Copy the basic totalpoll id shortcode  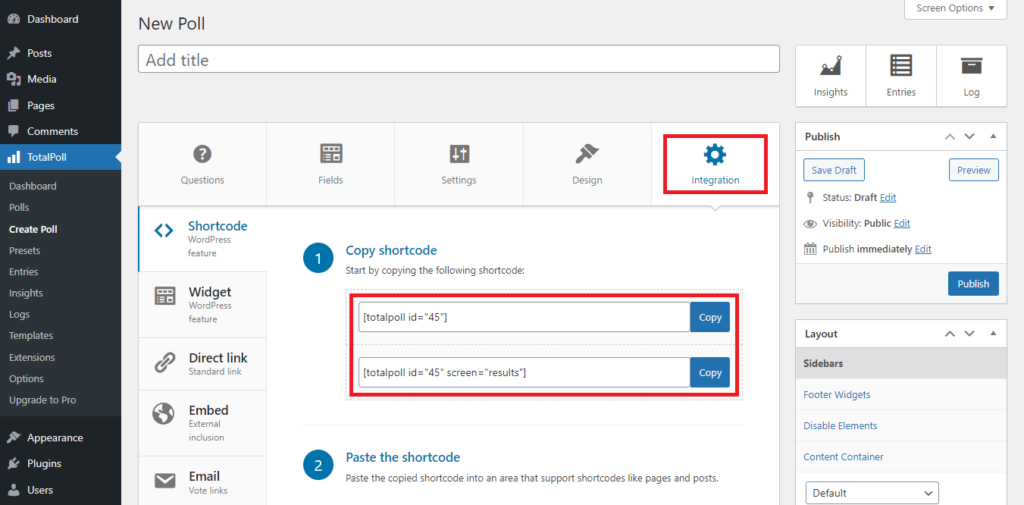(710, 317)
